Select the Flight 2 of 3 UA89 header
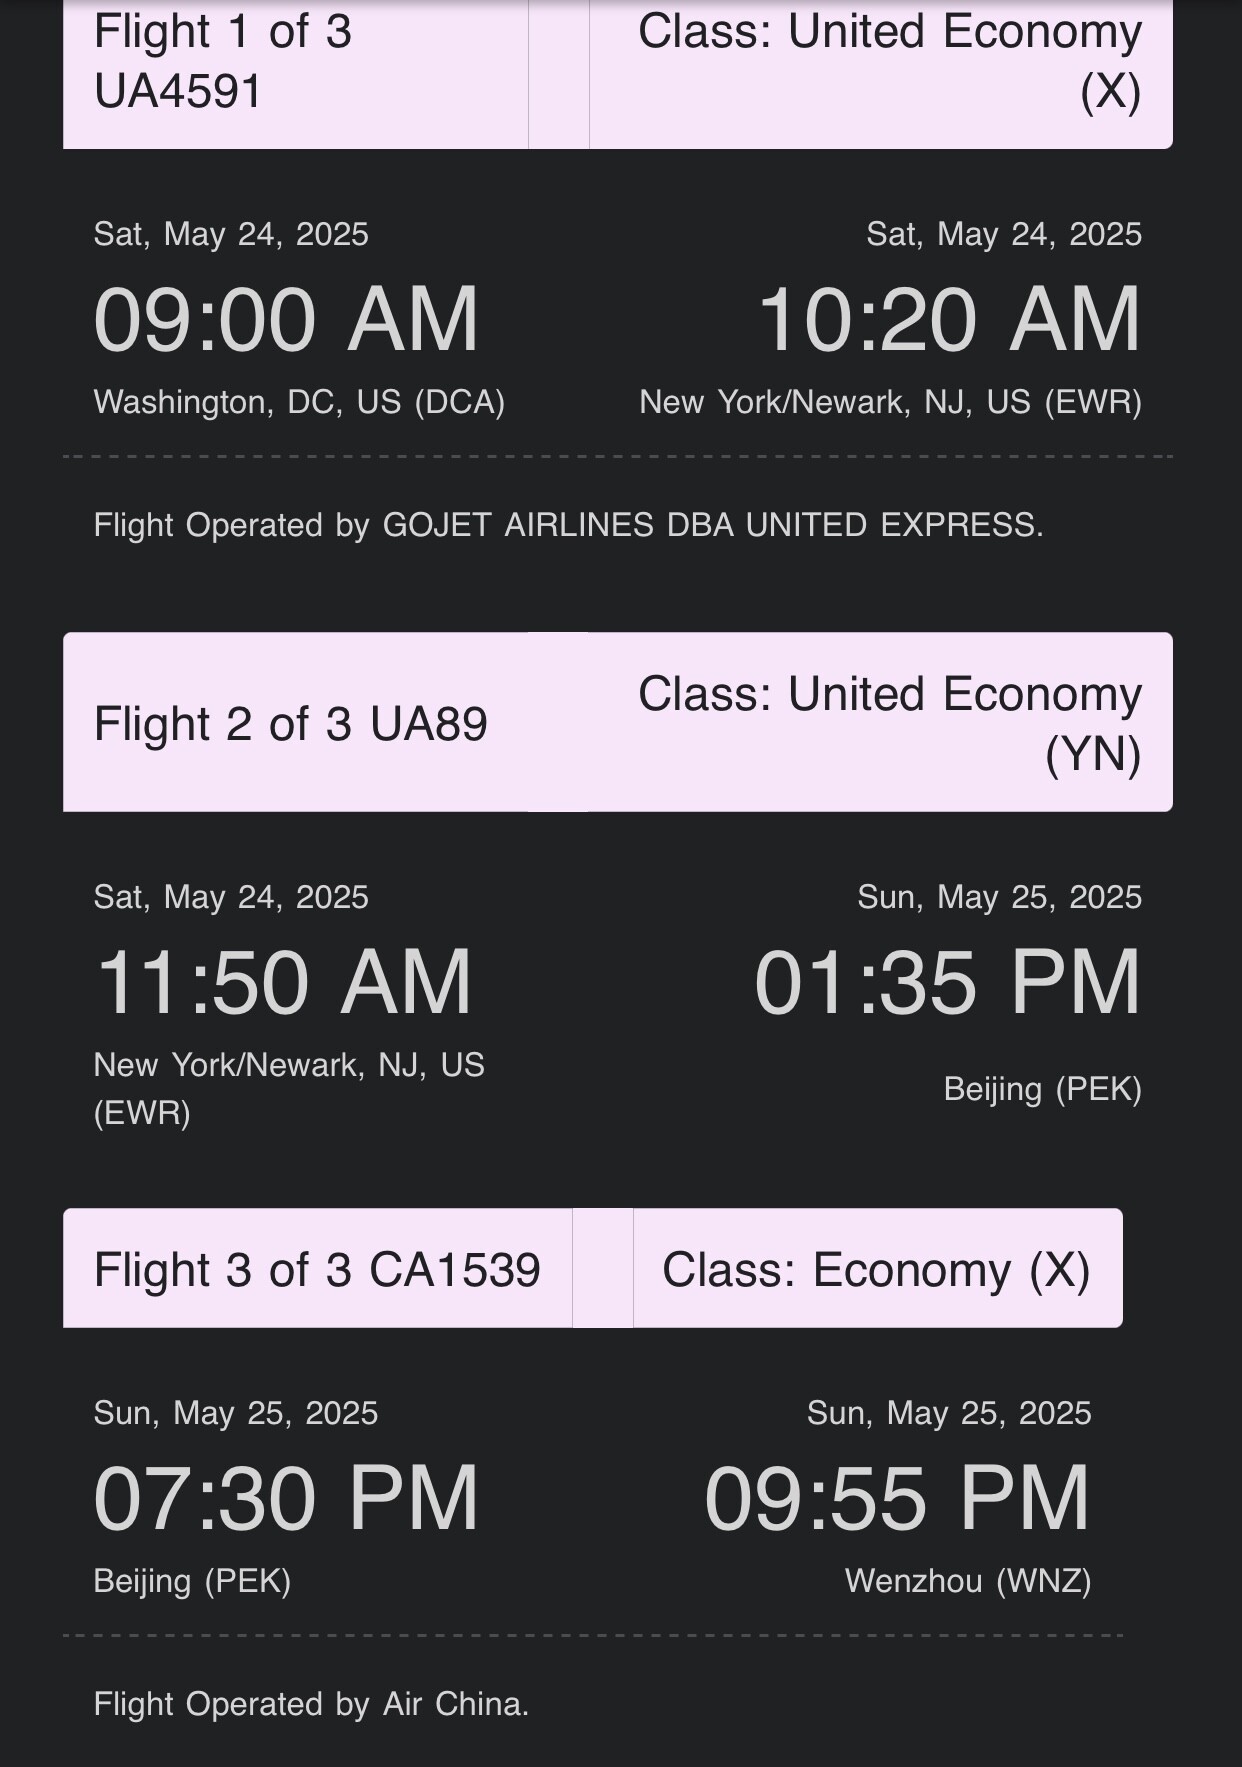Viewport: 1242px width, 1767px height. pyautogui.click(x=290, y=724)
